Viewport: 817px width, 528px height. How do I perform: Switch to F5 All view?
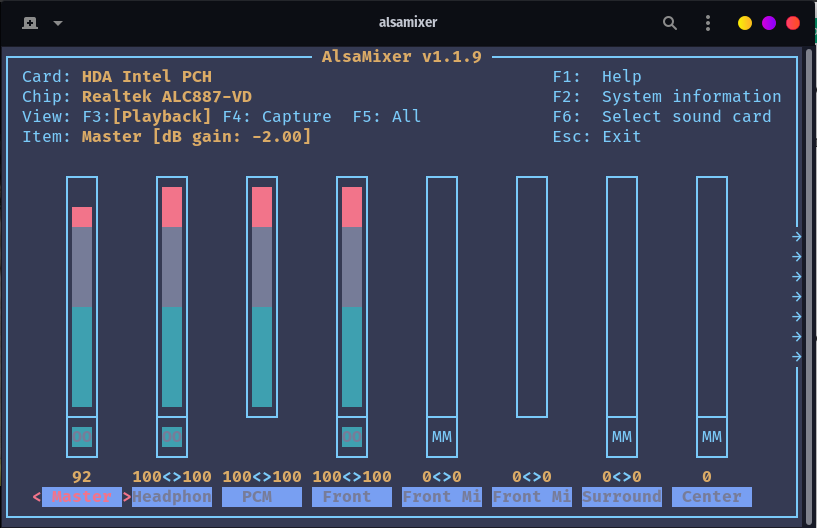[x=387, y=116]
